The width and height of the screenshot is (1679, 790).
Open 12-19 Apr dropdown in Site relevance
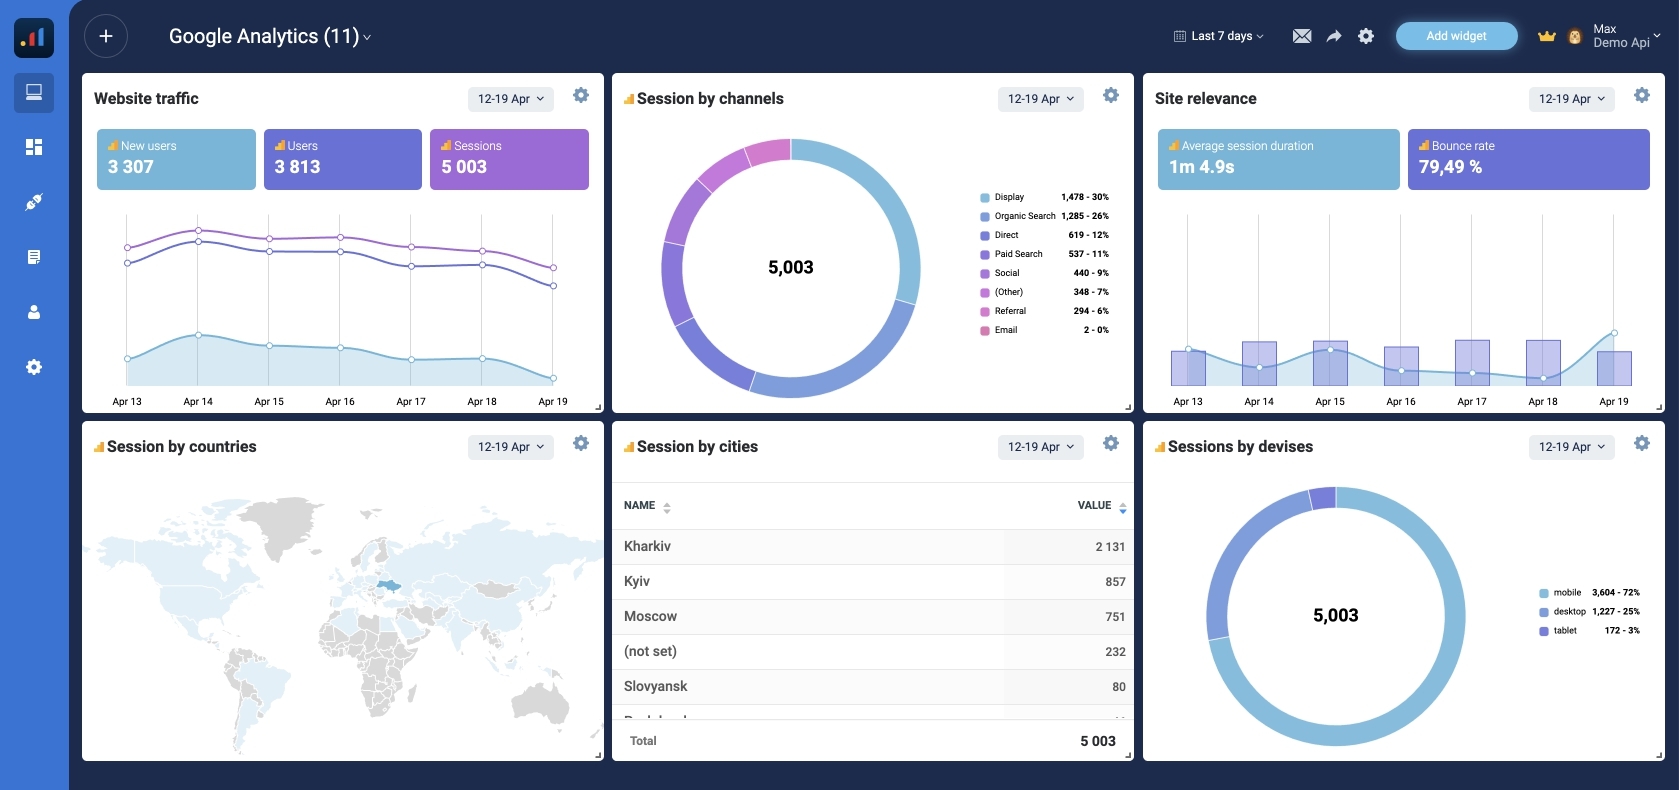(1571, 99)
